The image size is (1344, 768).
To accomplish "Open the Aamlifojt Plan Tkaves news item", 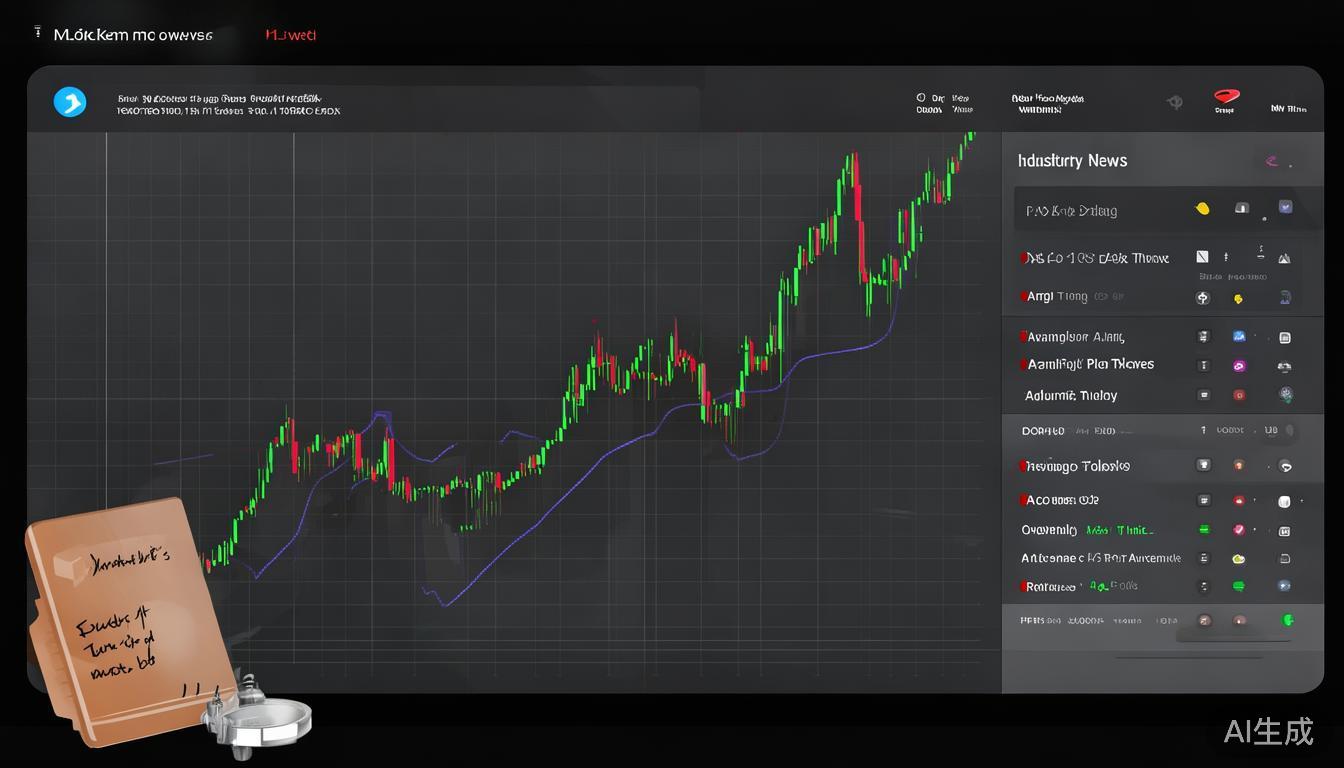I will (1090, 365).
